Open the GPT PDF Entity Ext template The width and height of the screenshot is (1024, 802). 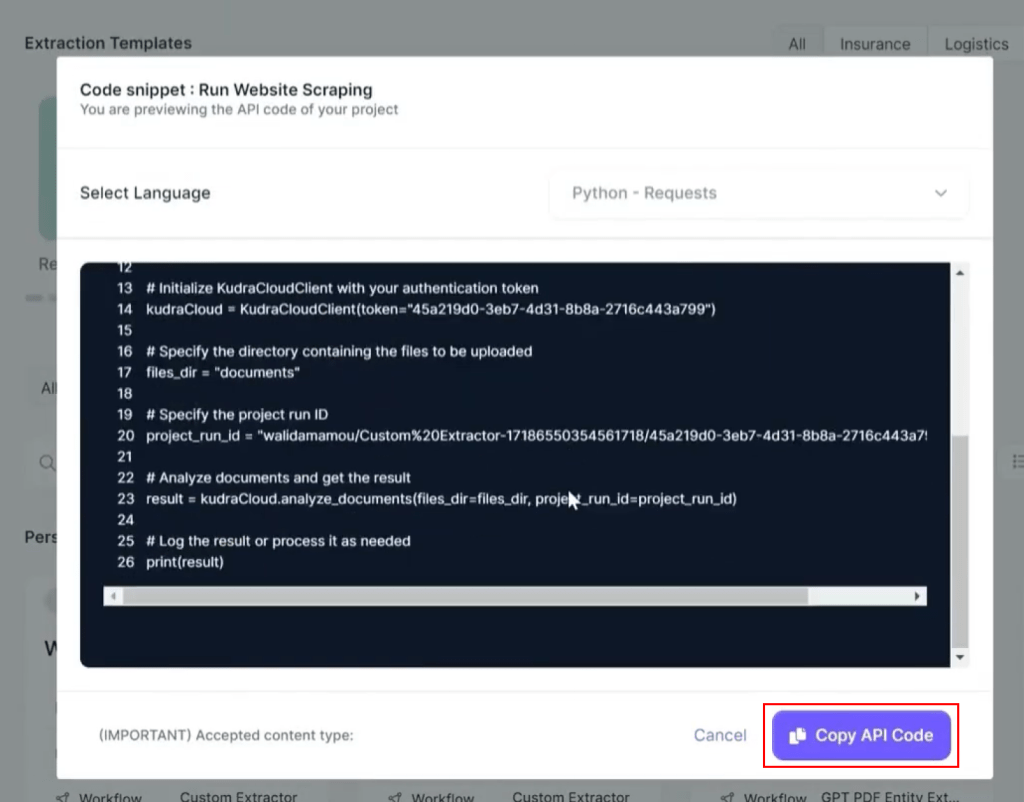(889, 796)
